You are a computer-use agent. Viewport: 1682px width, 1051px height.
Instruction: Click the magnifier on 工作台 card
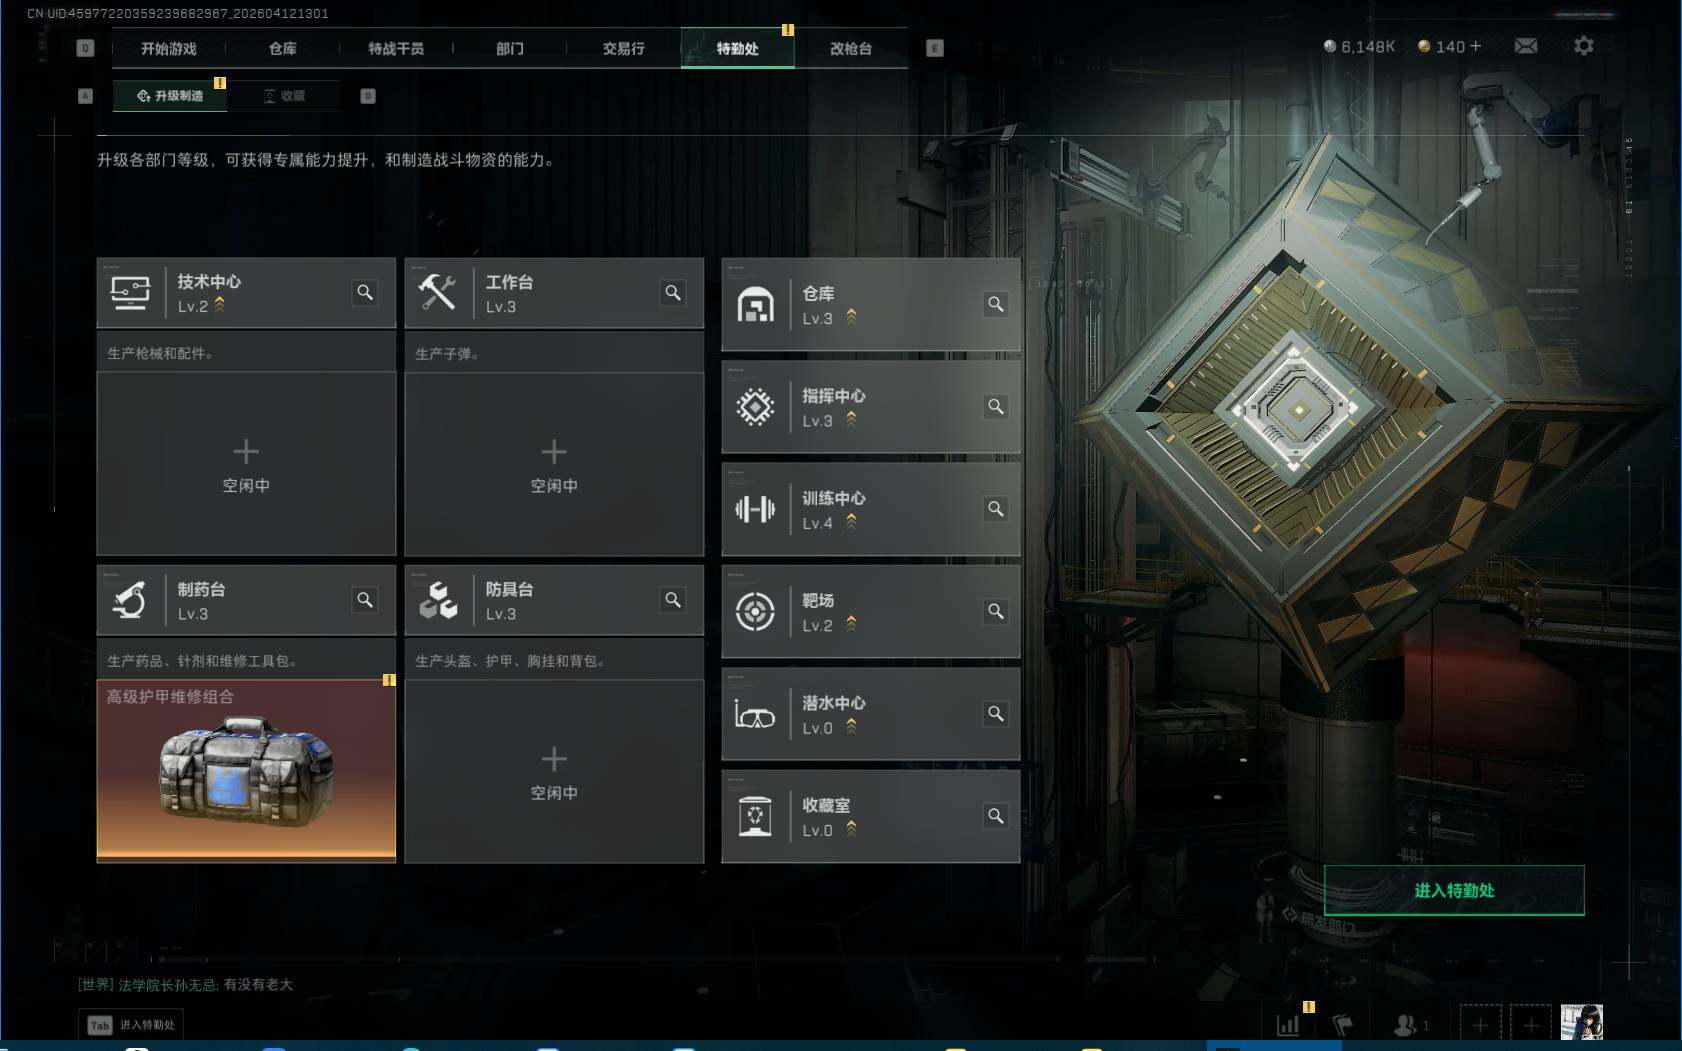673,292
